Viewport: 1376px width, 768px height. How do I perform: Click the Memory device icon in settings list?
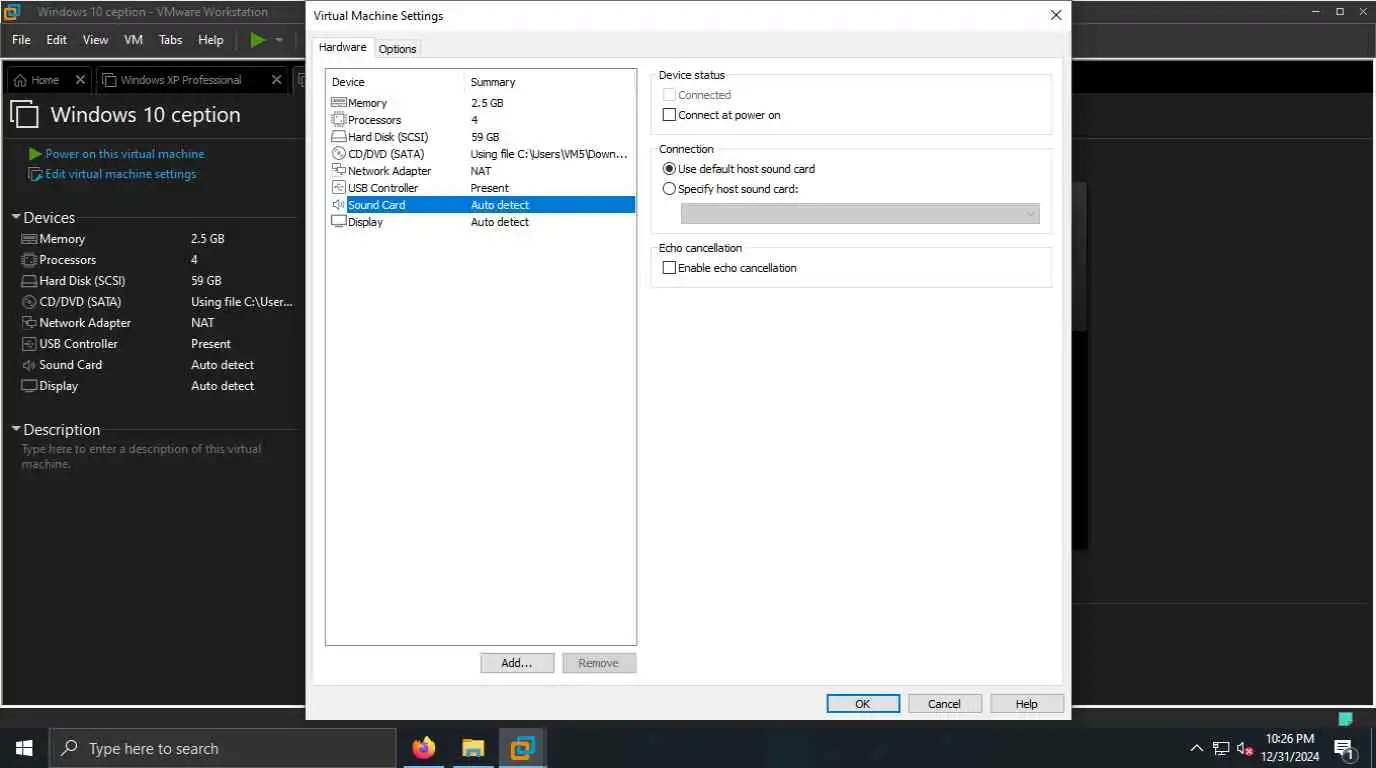[x=338, y=103]
